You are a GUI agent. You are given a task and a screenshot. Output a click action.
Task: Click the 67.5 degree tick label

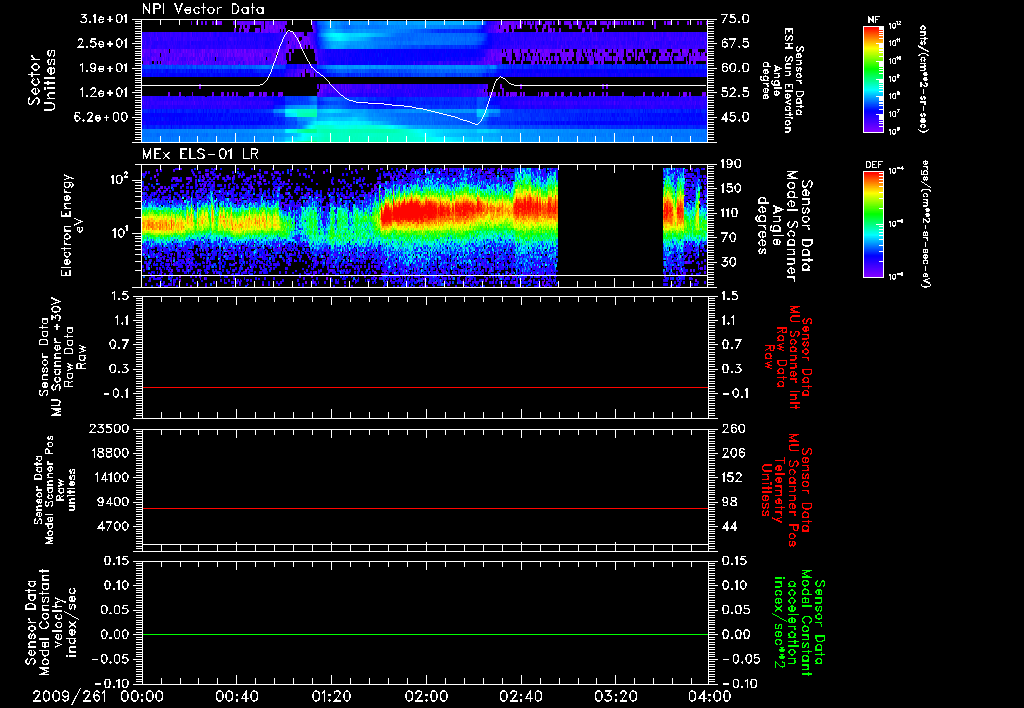(735, 43)
